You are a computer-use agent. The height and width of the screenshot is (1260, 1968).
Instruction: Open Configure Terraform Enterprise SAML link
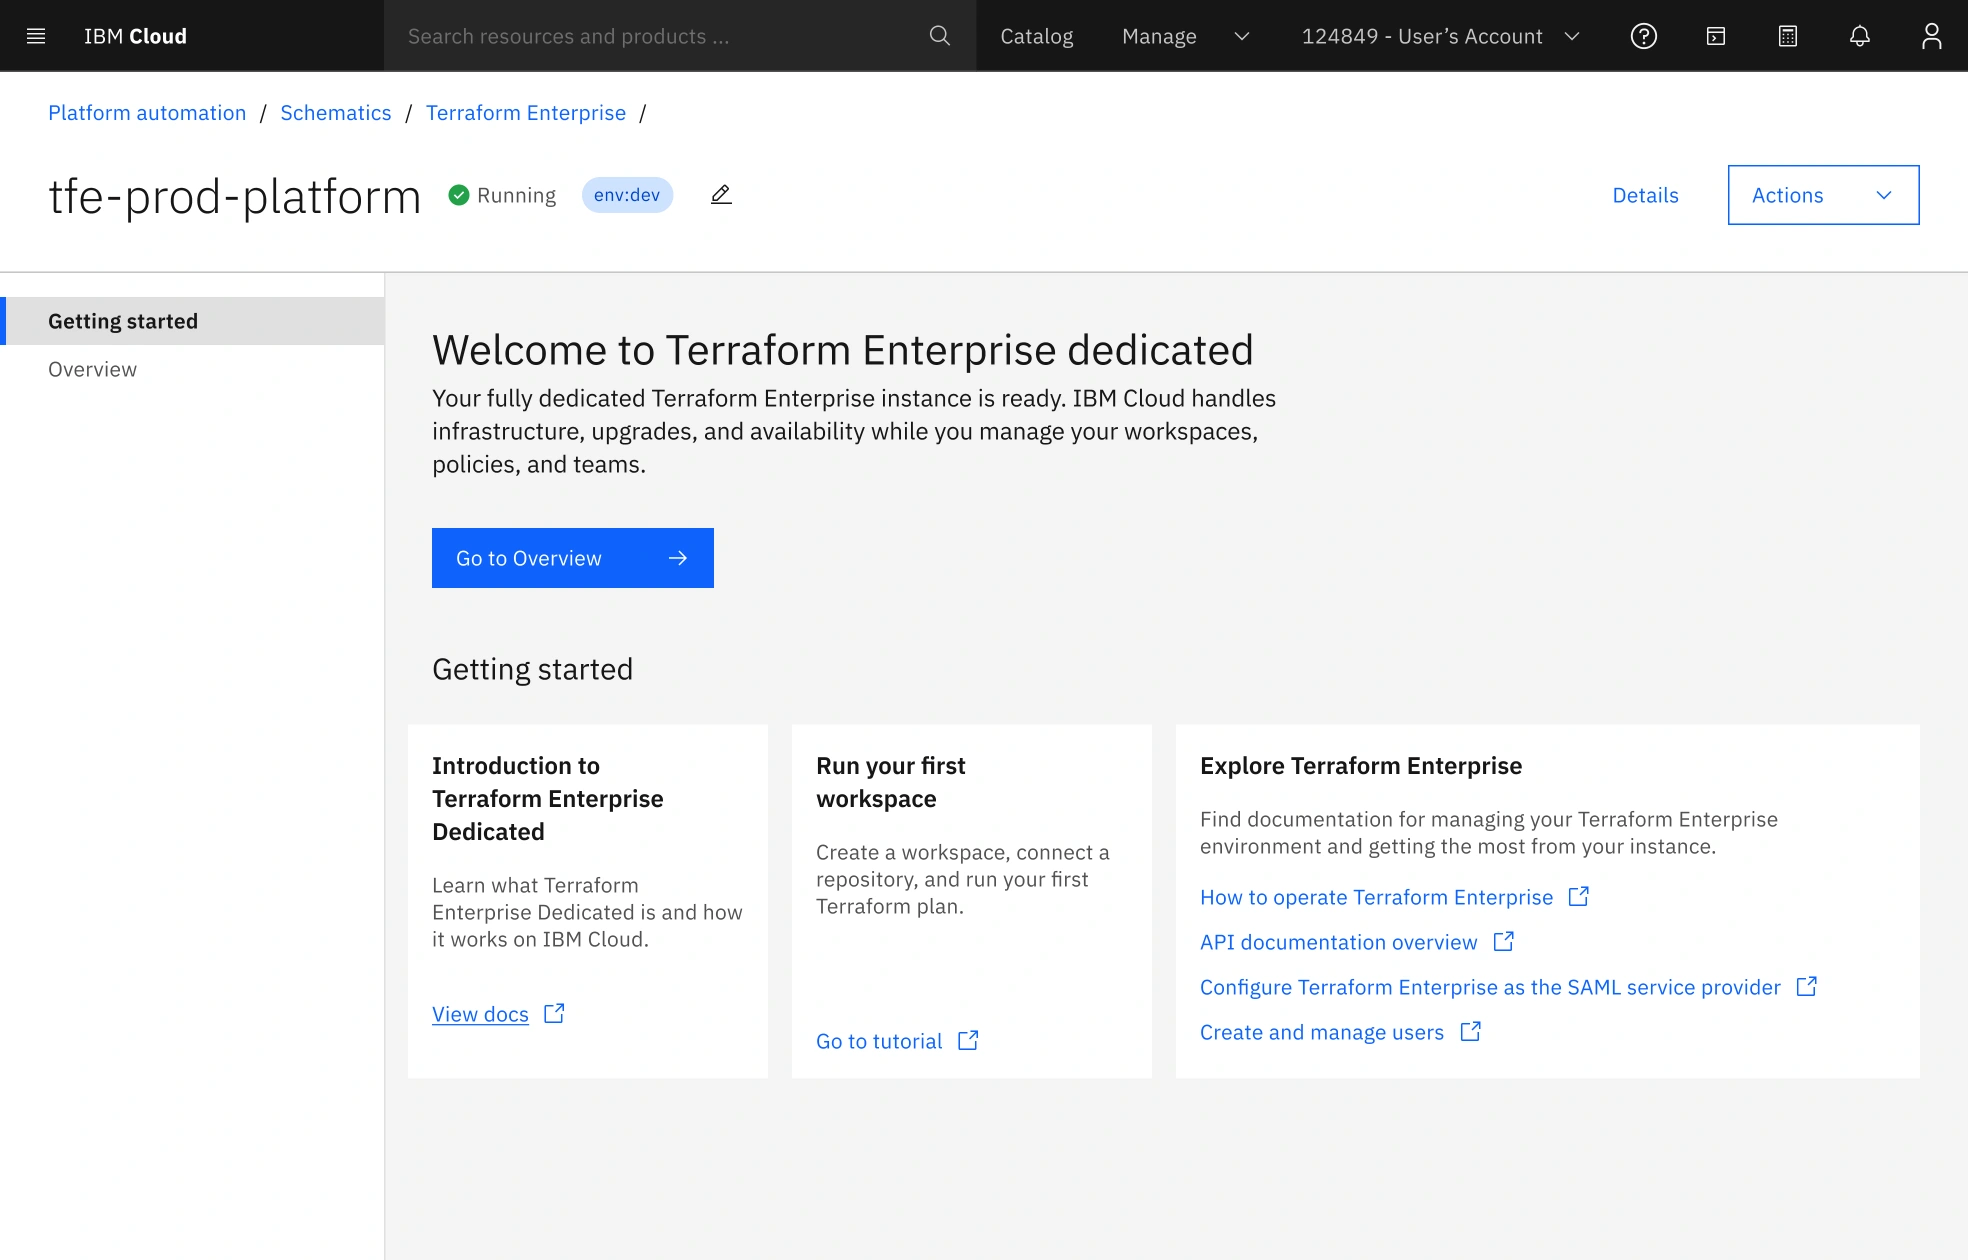click(x=1490, y=987)
